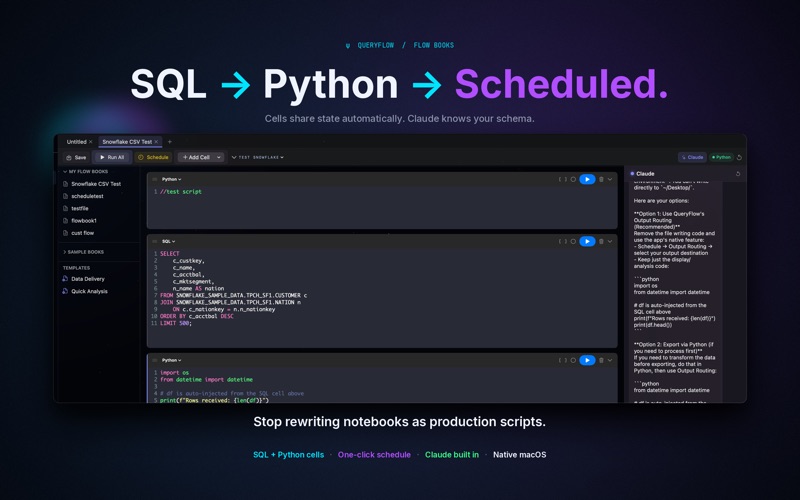The image size is (800, 500).
Task: Collapse first Python cell using chevron
Action: click(x=610, y=179)
